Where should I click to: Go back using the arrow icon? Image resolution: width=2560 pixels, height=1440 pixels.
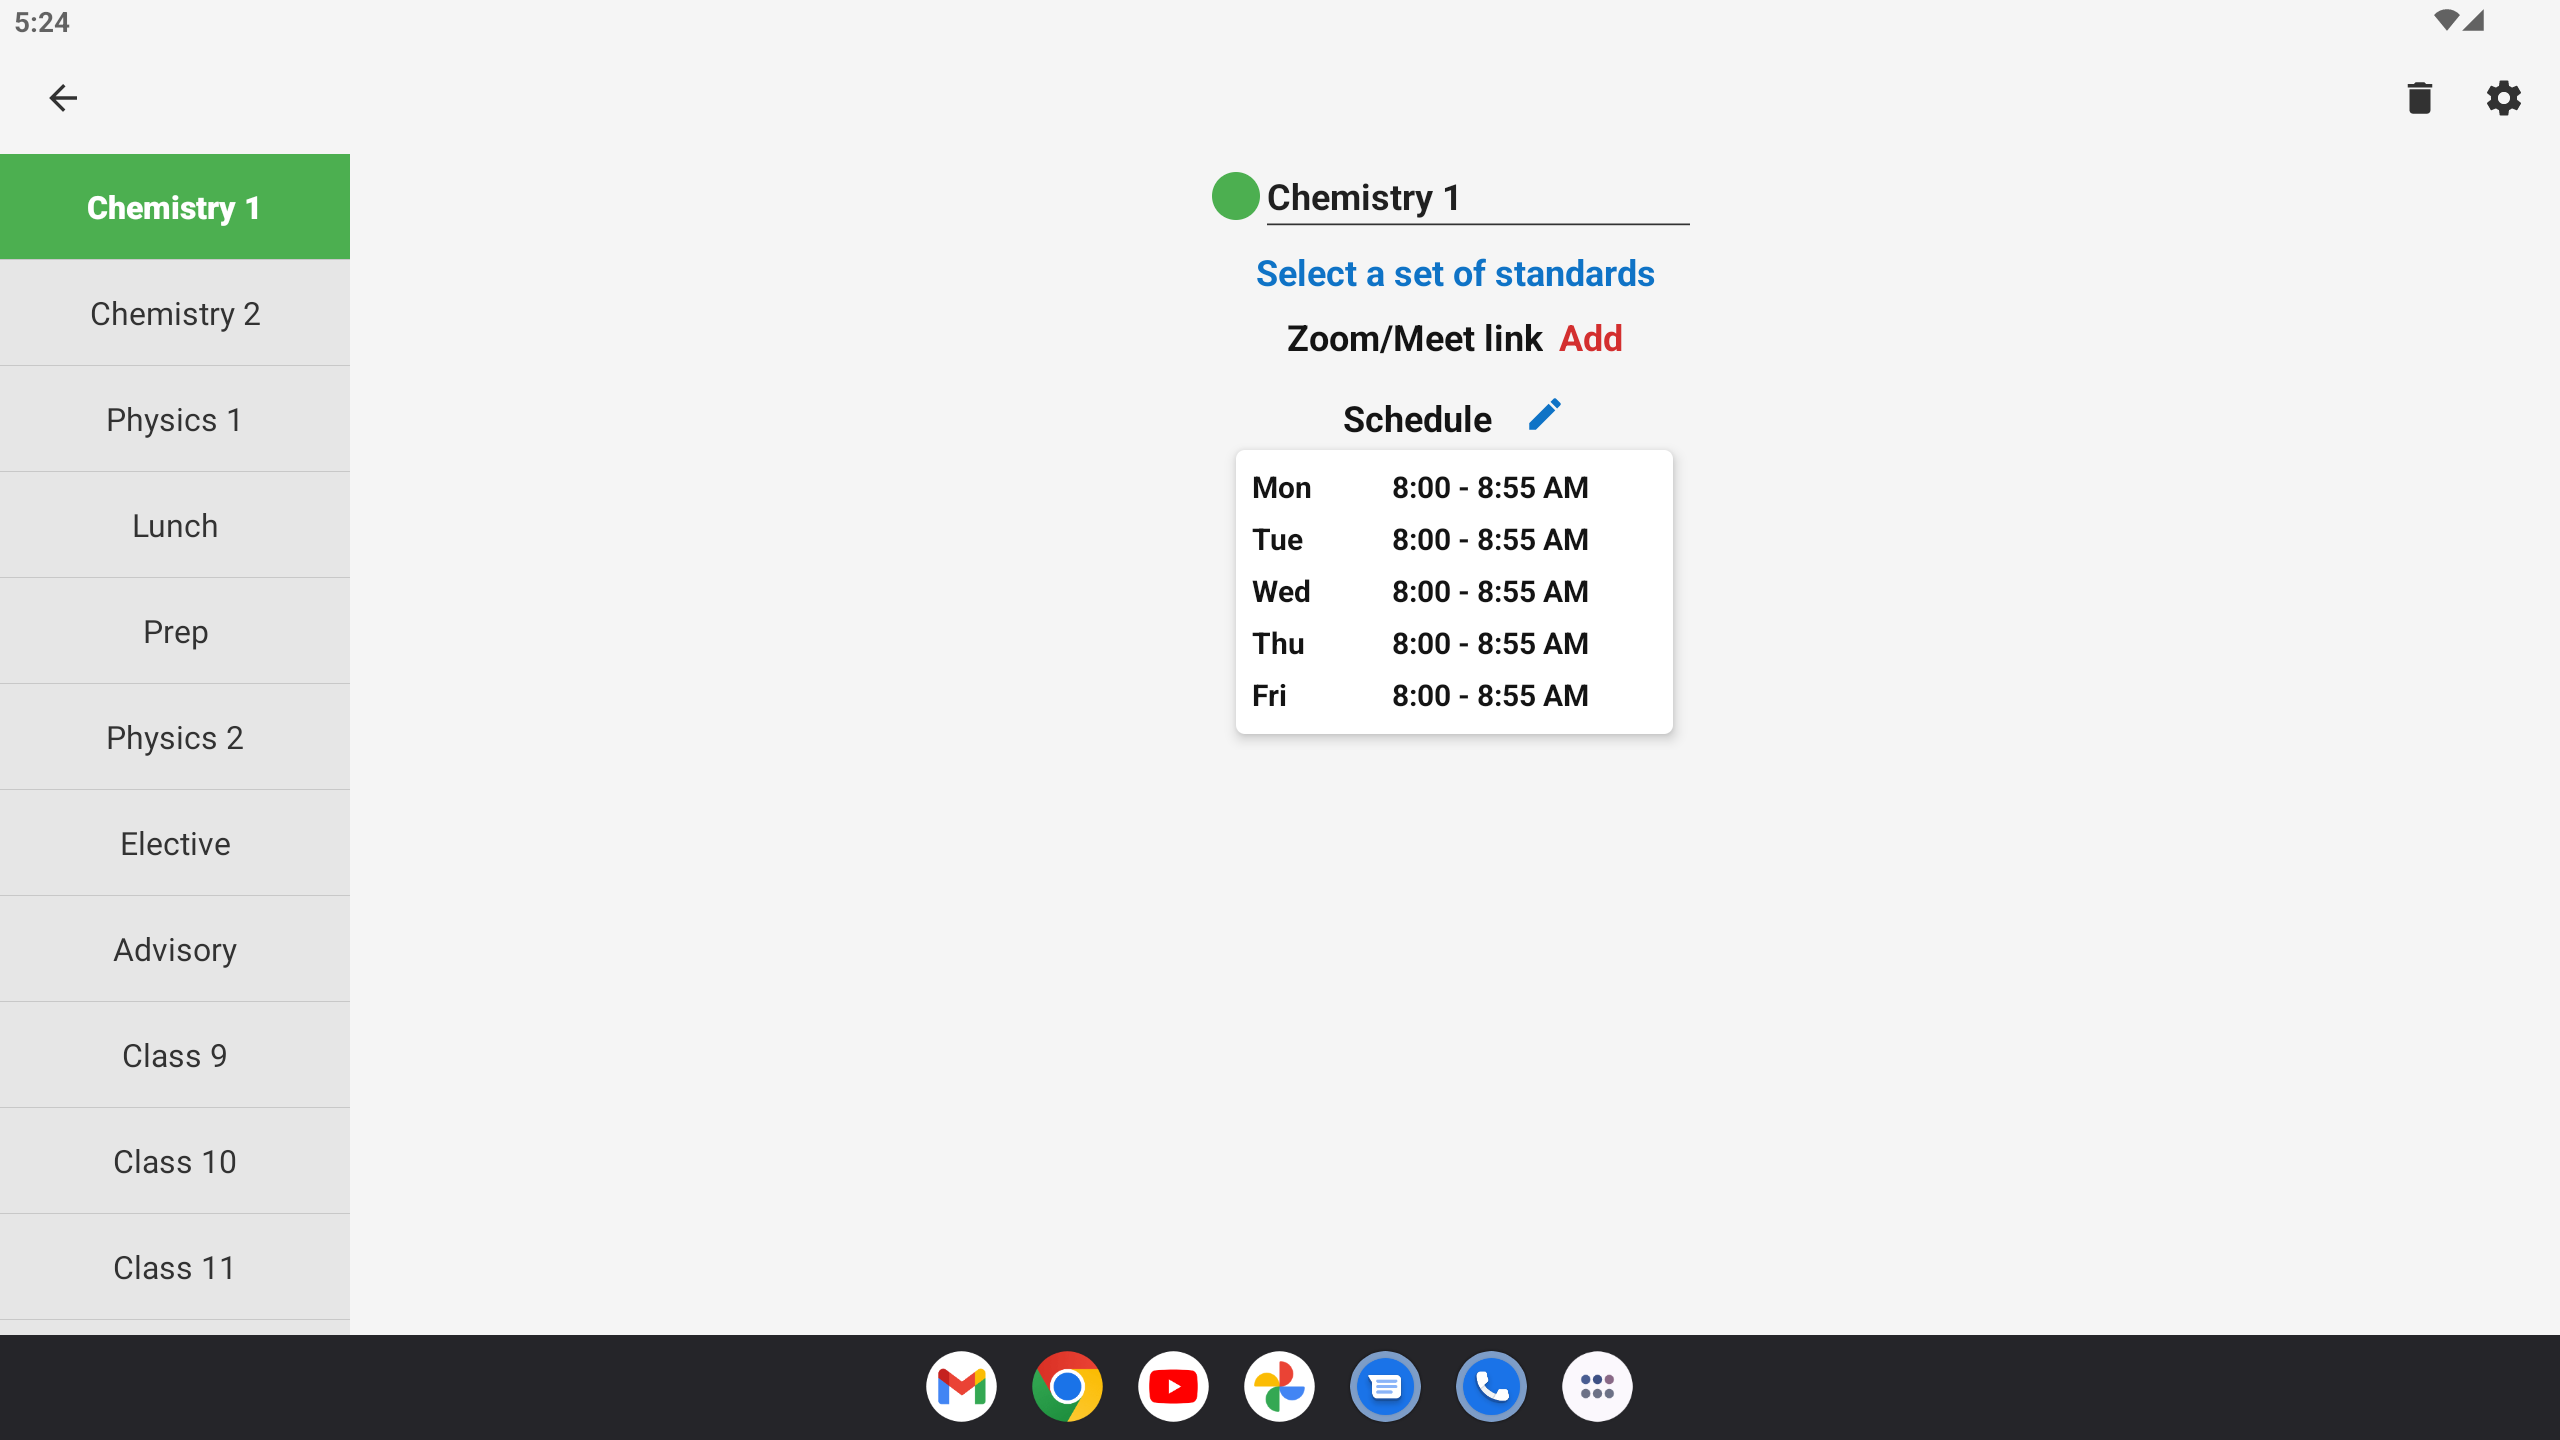point(63,98)
